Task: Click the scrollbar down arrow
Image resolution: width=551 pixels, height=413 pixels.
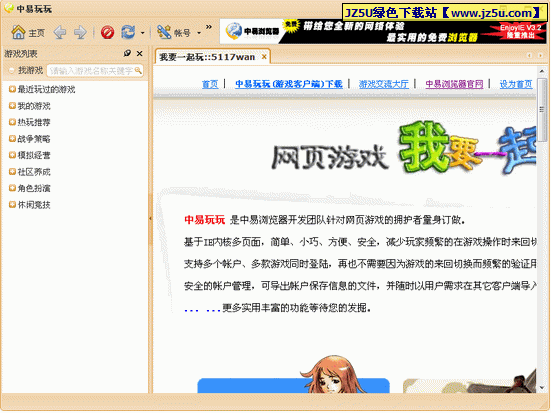Action: [542, 388]
